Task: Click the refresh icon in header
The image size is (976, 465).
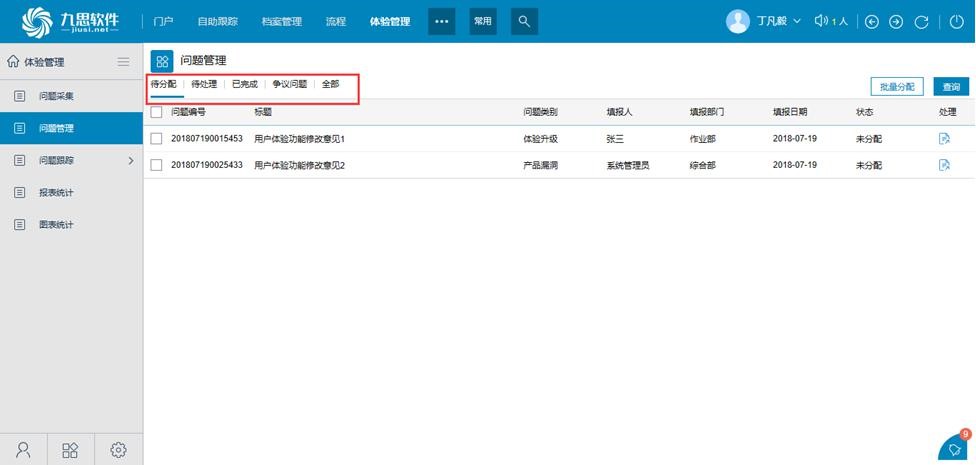Action: pos(921,22)
